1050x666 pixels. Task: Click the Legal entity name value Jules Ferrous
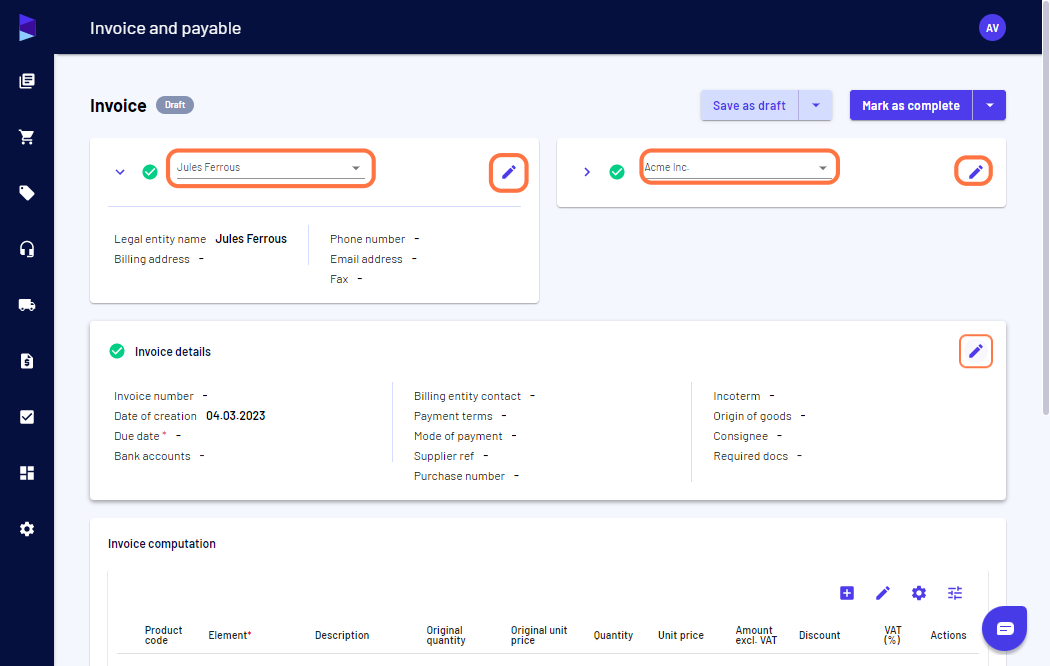point(251,239)
